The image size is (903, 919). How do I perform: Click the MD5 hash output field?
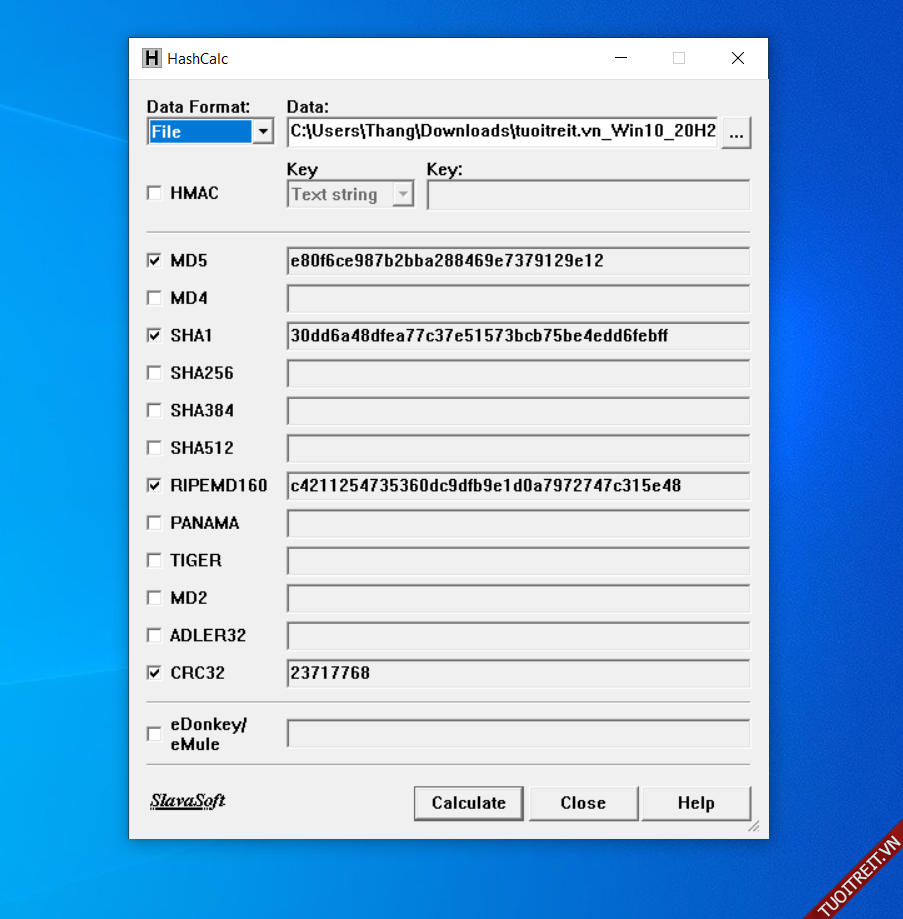pos(517,261)
